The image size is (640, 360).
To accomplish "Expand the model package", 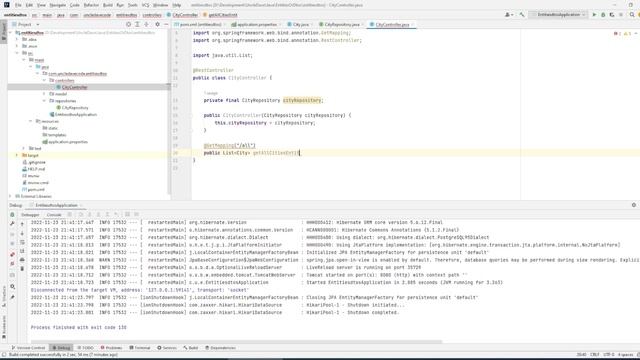I will click(x=44, y=94).
